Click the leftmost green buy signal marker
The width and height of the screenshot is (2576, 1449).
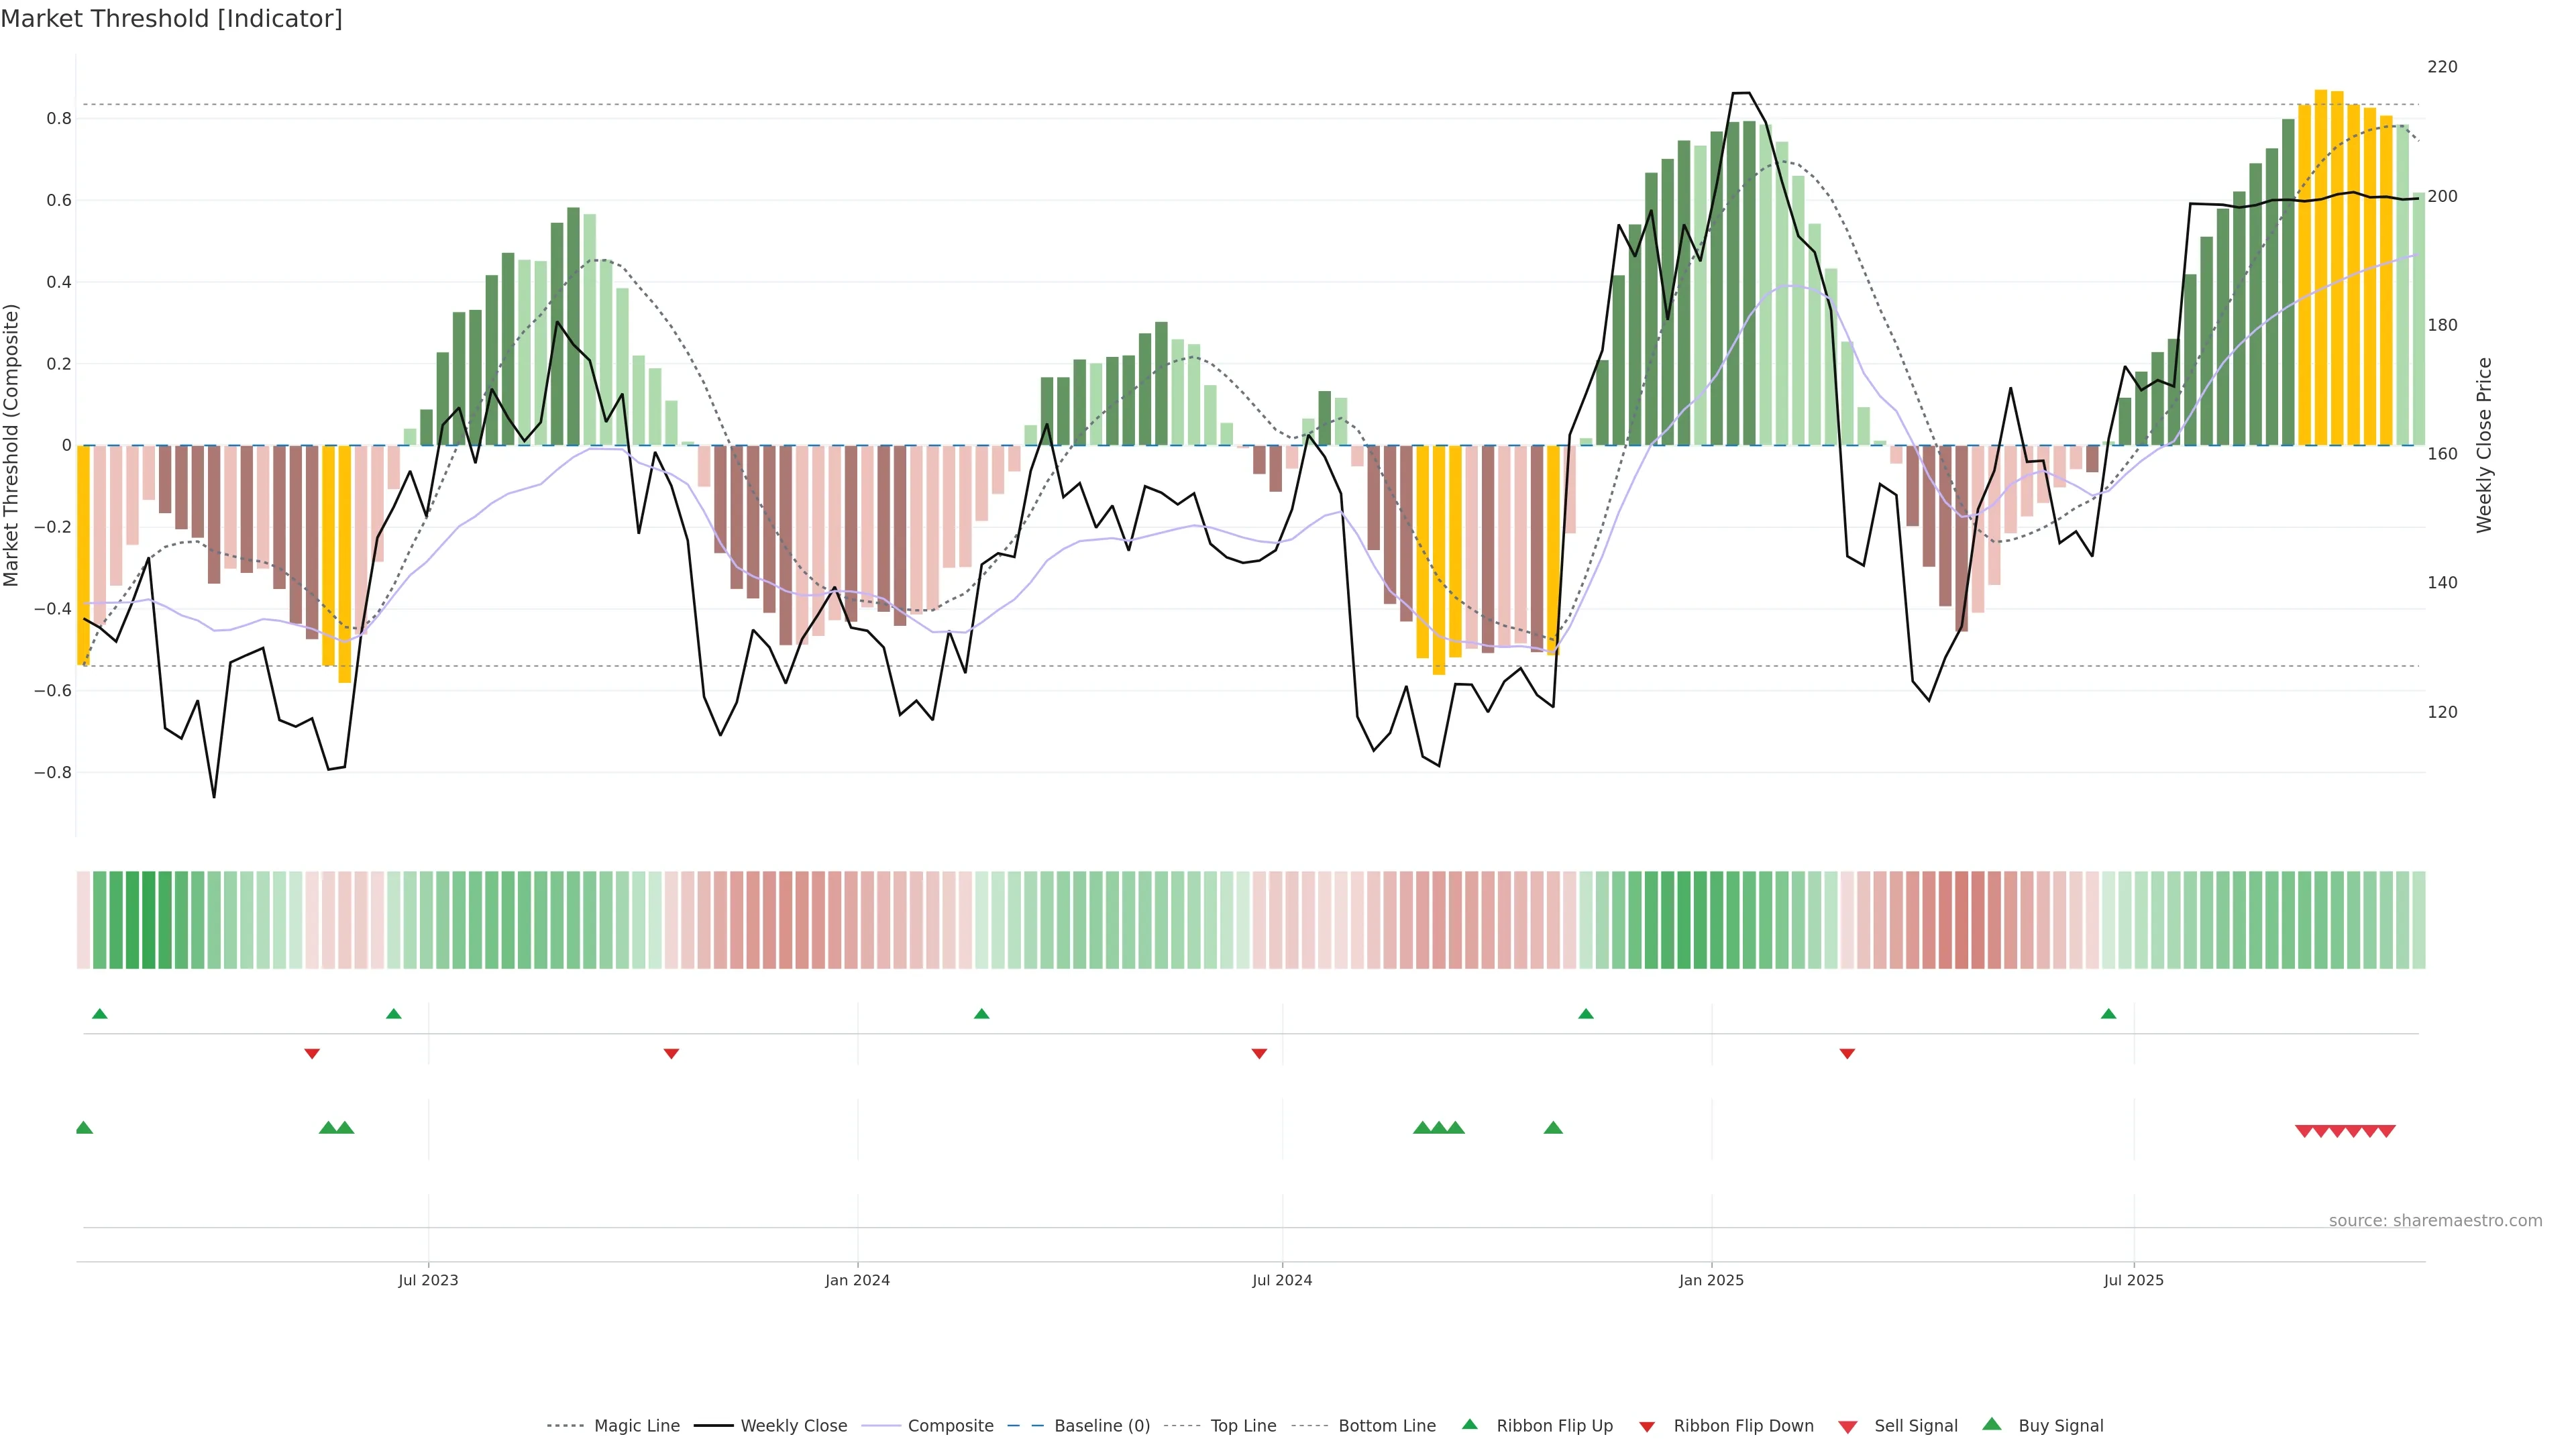click(84, 1128)
